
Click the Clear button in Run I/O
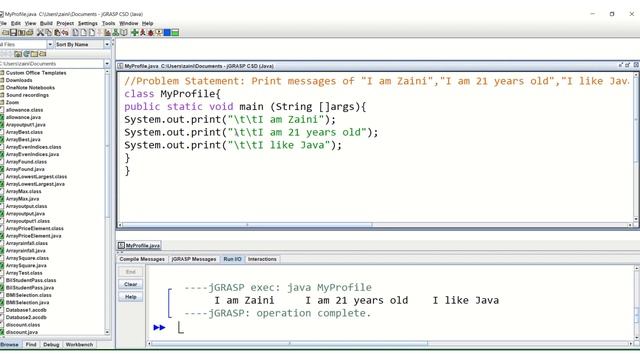131,284
